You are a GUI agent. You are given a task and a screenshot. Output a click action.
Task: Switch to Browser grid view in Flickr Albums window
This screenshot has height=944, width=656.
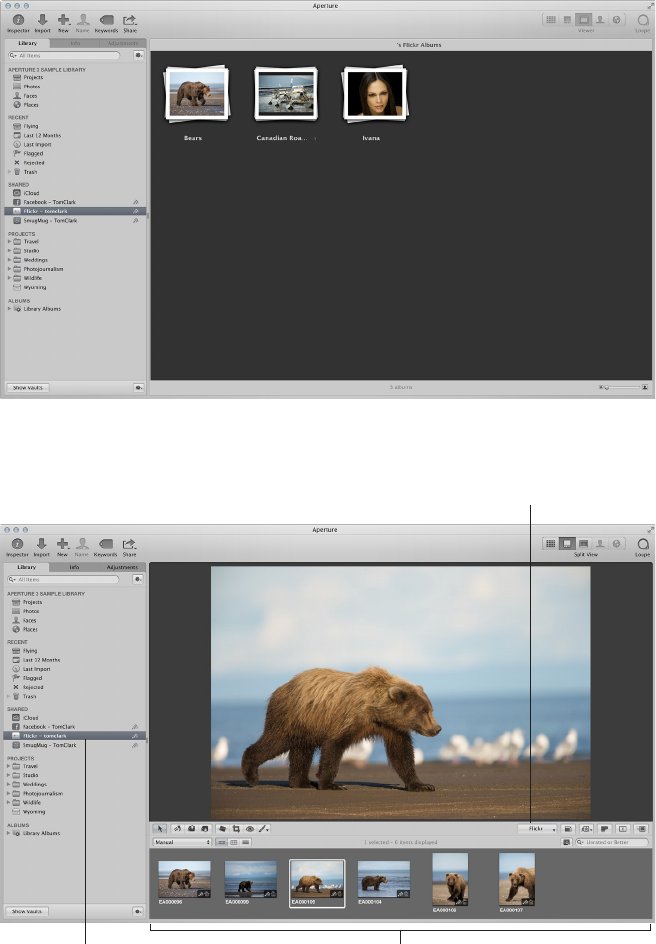tap(551, 20)
